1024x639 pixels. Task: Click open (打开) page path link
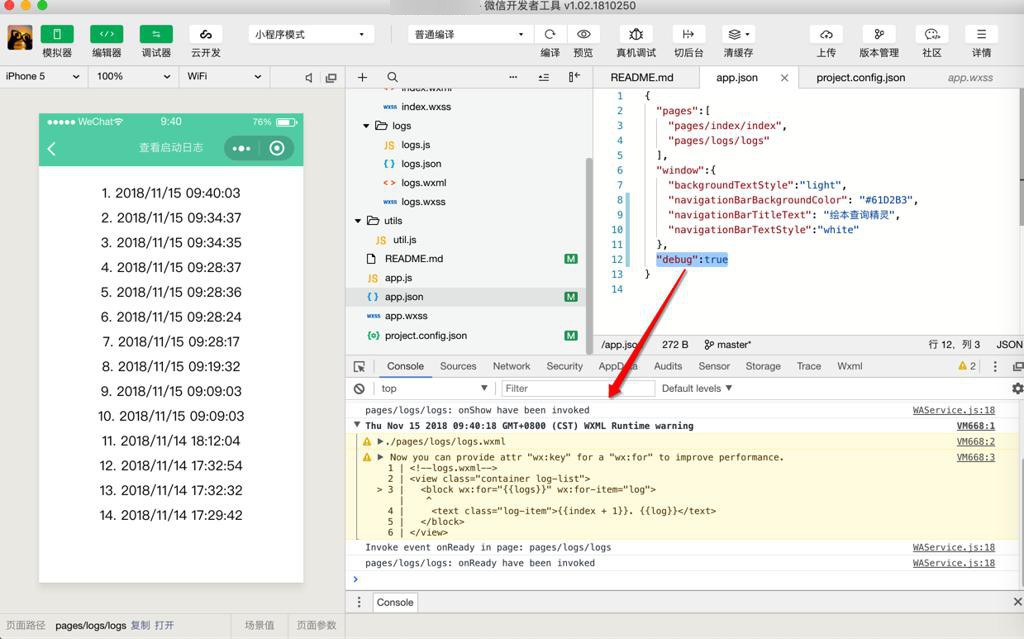pos(164,625)
